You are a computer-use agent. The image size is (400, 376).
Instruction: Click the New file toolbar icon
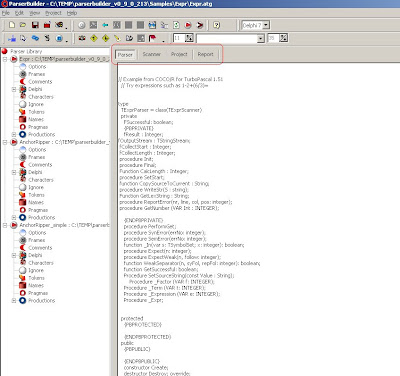[12, 25]
